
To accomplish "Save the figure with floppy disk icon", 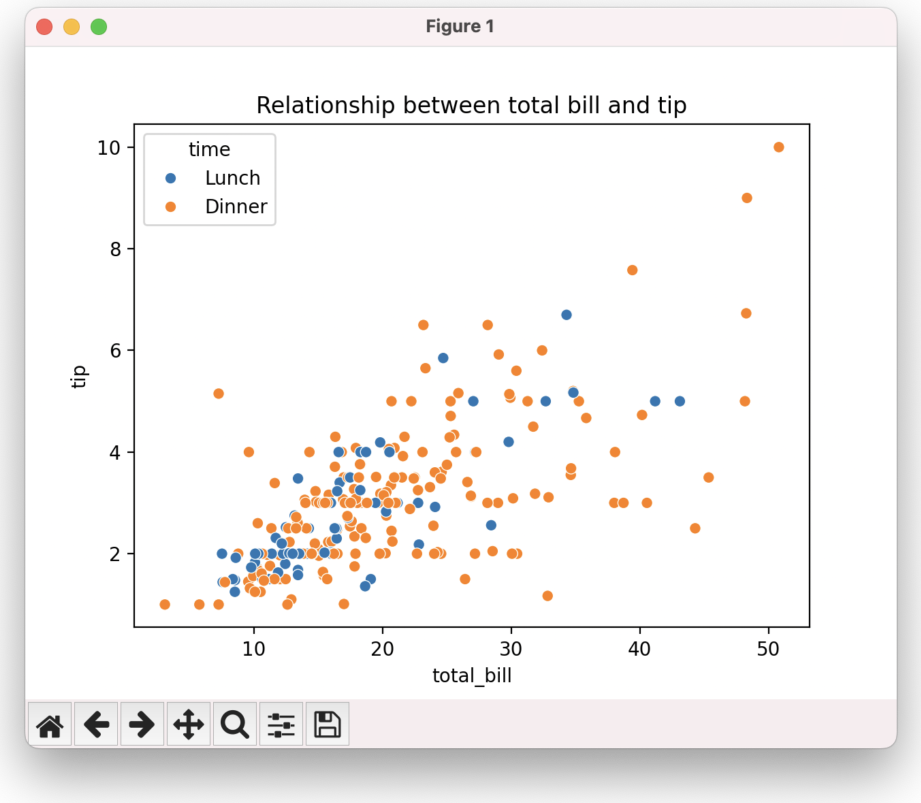I will coord(327,724).
